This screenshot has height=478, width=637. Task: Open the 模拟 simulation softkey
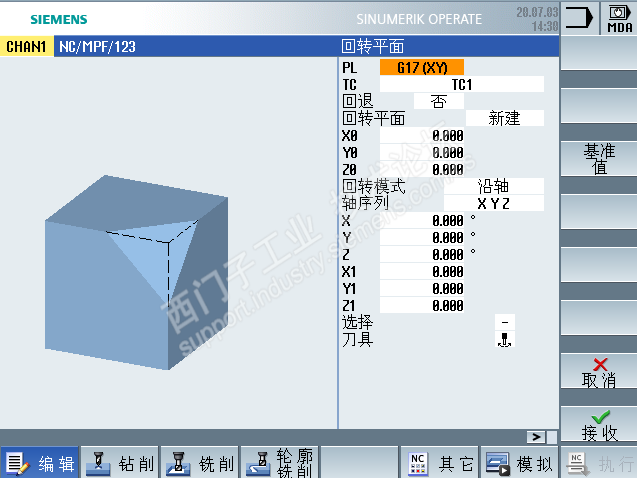(x=520, y=463)
